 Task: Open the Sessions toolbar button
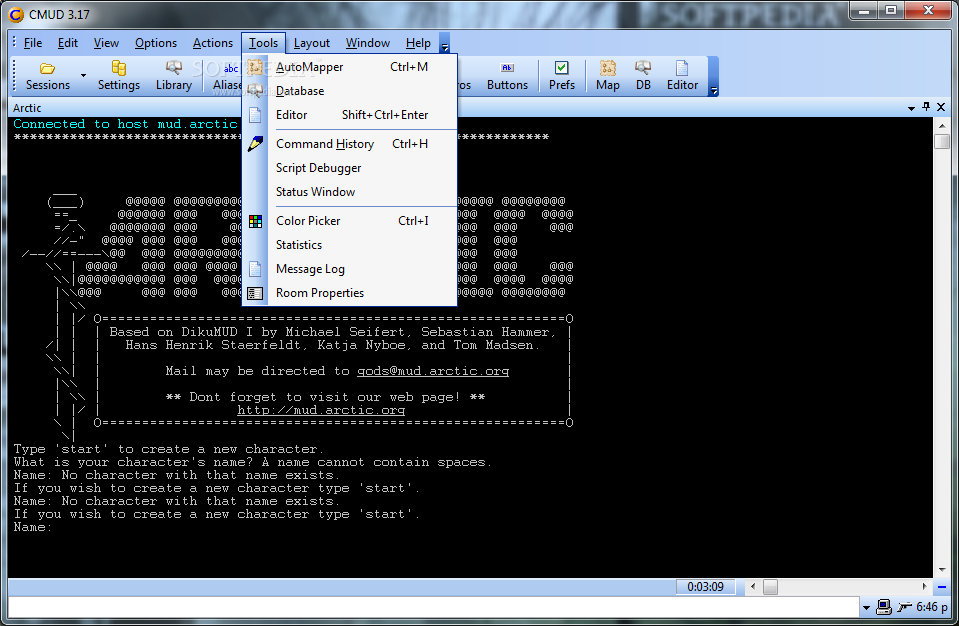click(x=48, y=76)
